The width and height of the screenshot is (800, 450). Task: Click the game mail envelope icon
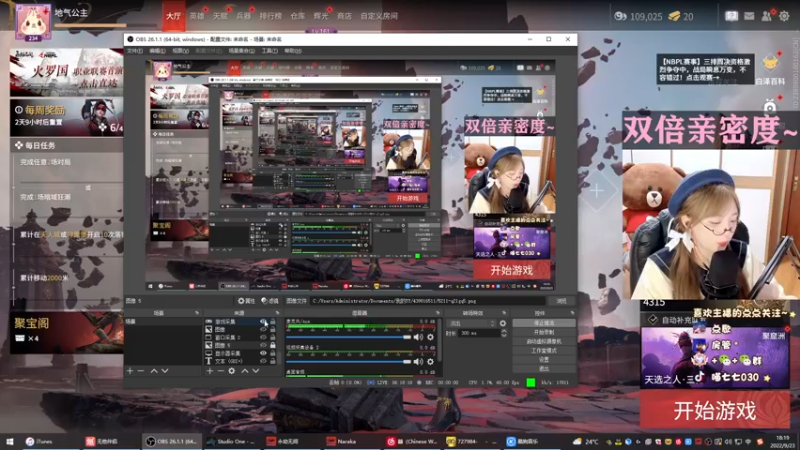(x=749, y=16)
